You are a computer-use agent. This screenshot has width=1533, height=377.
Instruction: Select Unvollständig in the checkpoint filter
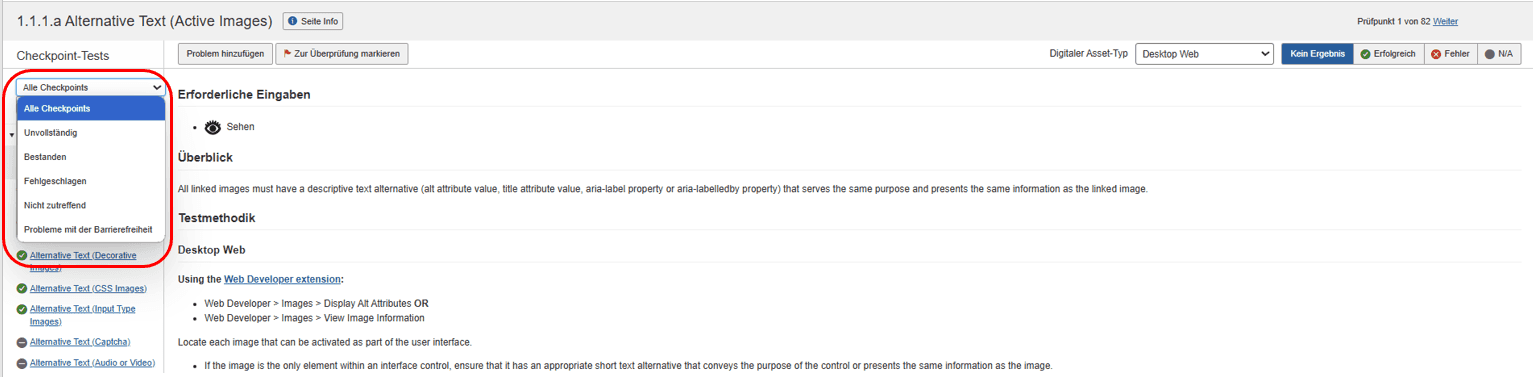coord(91,133)
